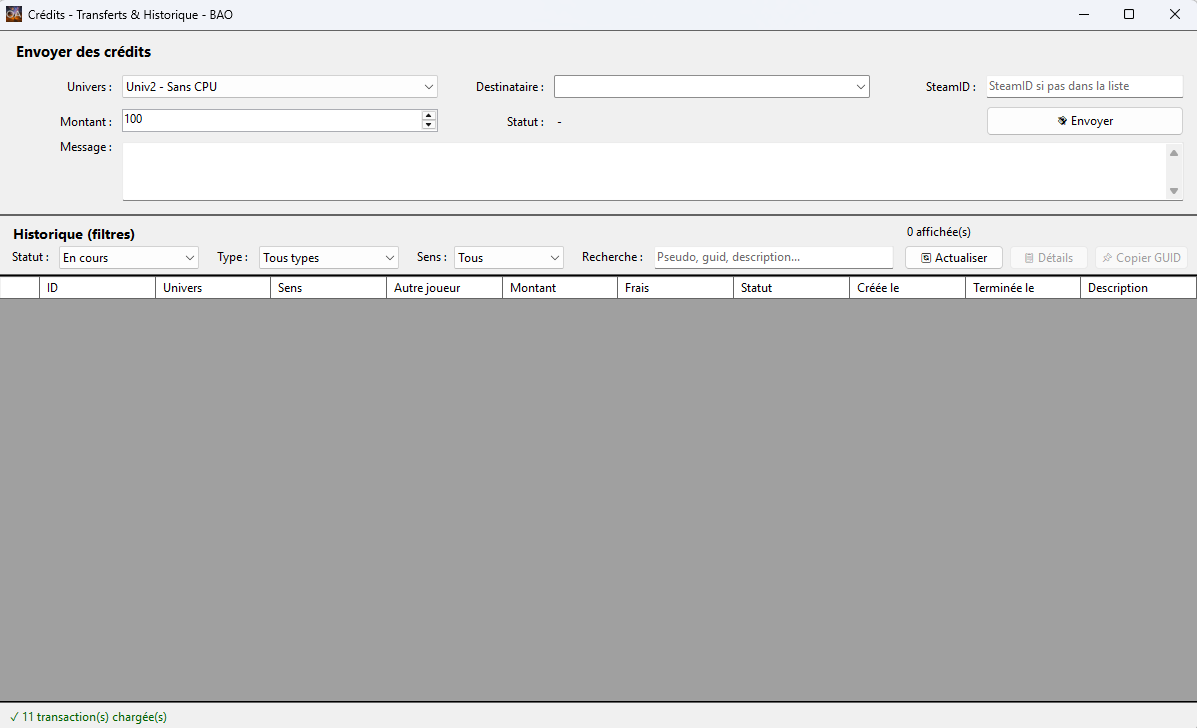Decrease Montant with the down arrow
Viewport: 1197px width, 728px height.
click(x=429, y=126)
